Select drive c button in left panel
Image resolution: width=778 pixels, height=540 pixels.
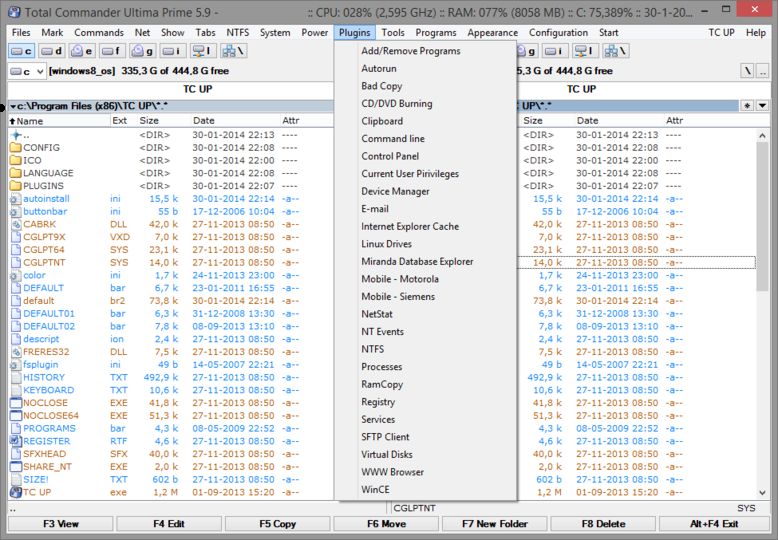click(22, 51)
